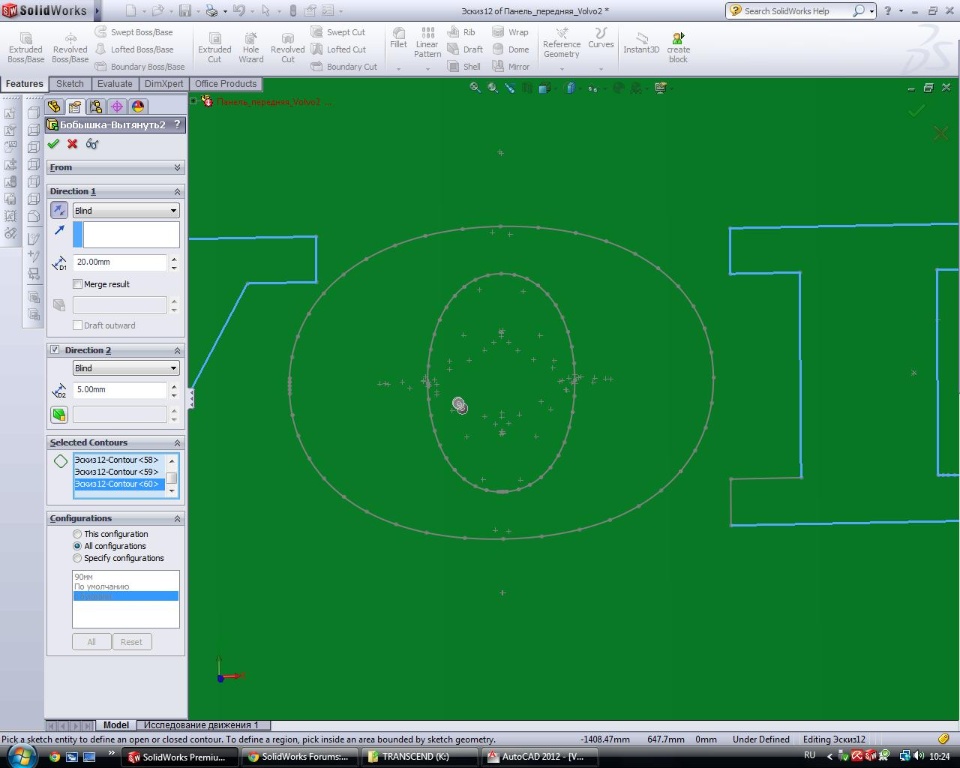
Task: Open the Исследование движения 1 tab
Action: click(201, 725)
